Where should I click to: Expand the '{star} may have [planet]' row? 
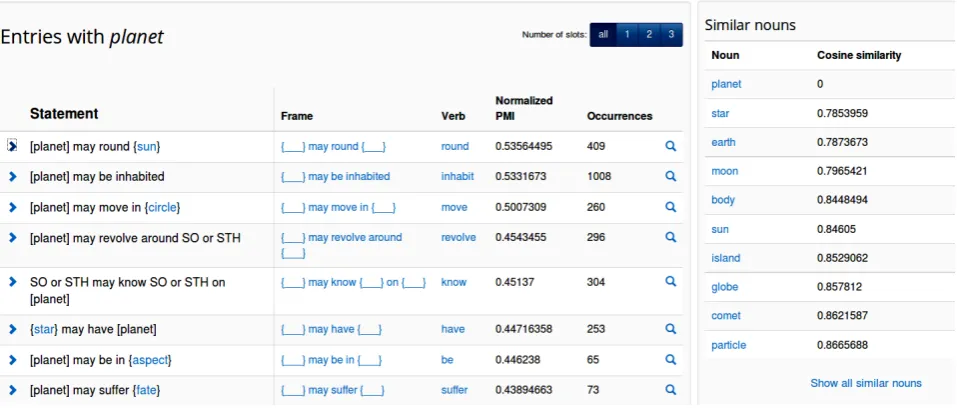(12, 329)
